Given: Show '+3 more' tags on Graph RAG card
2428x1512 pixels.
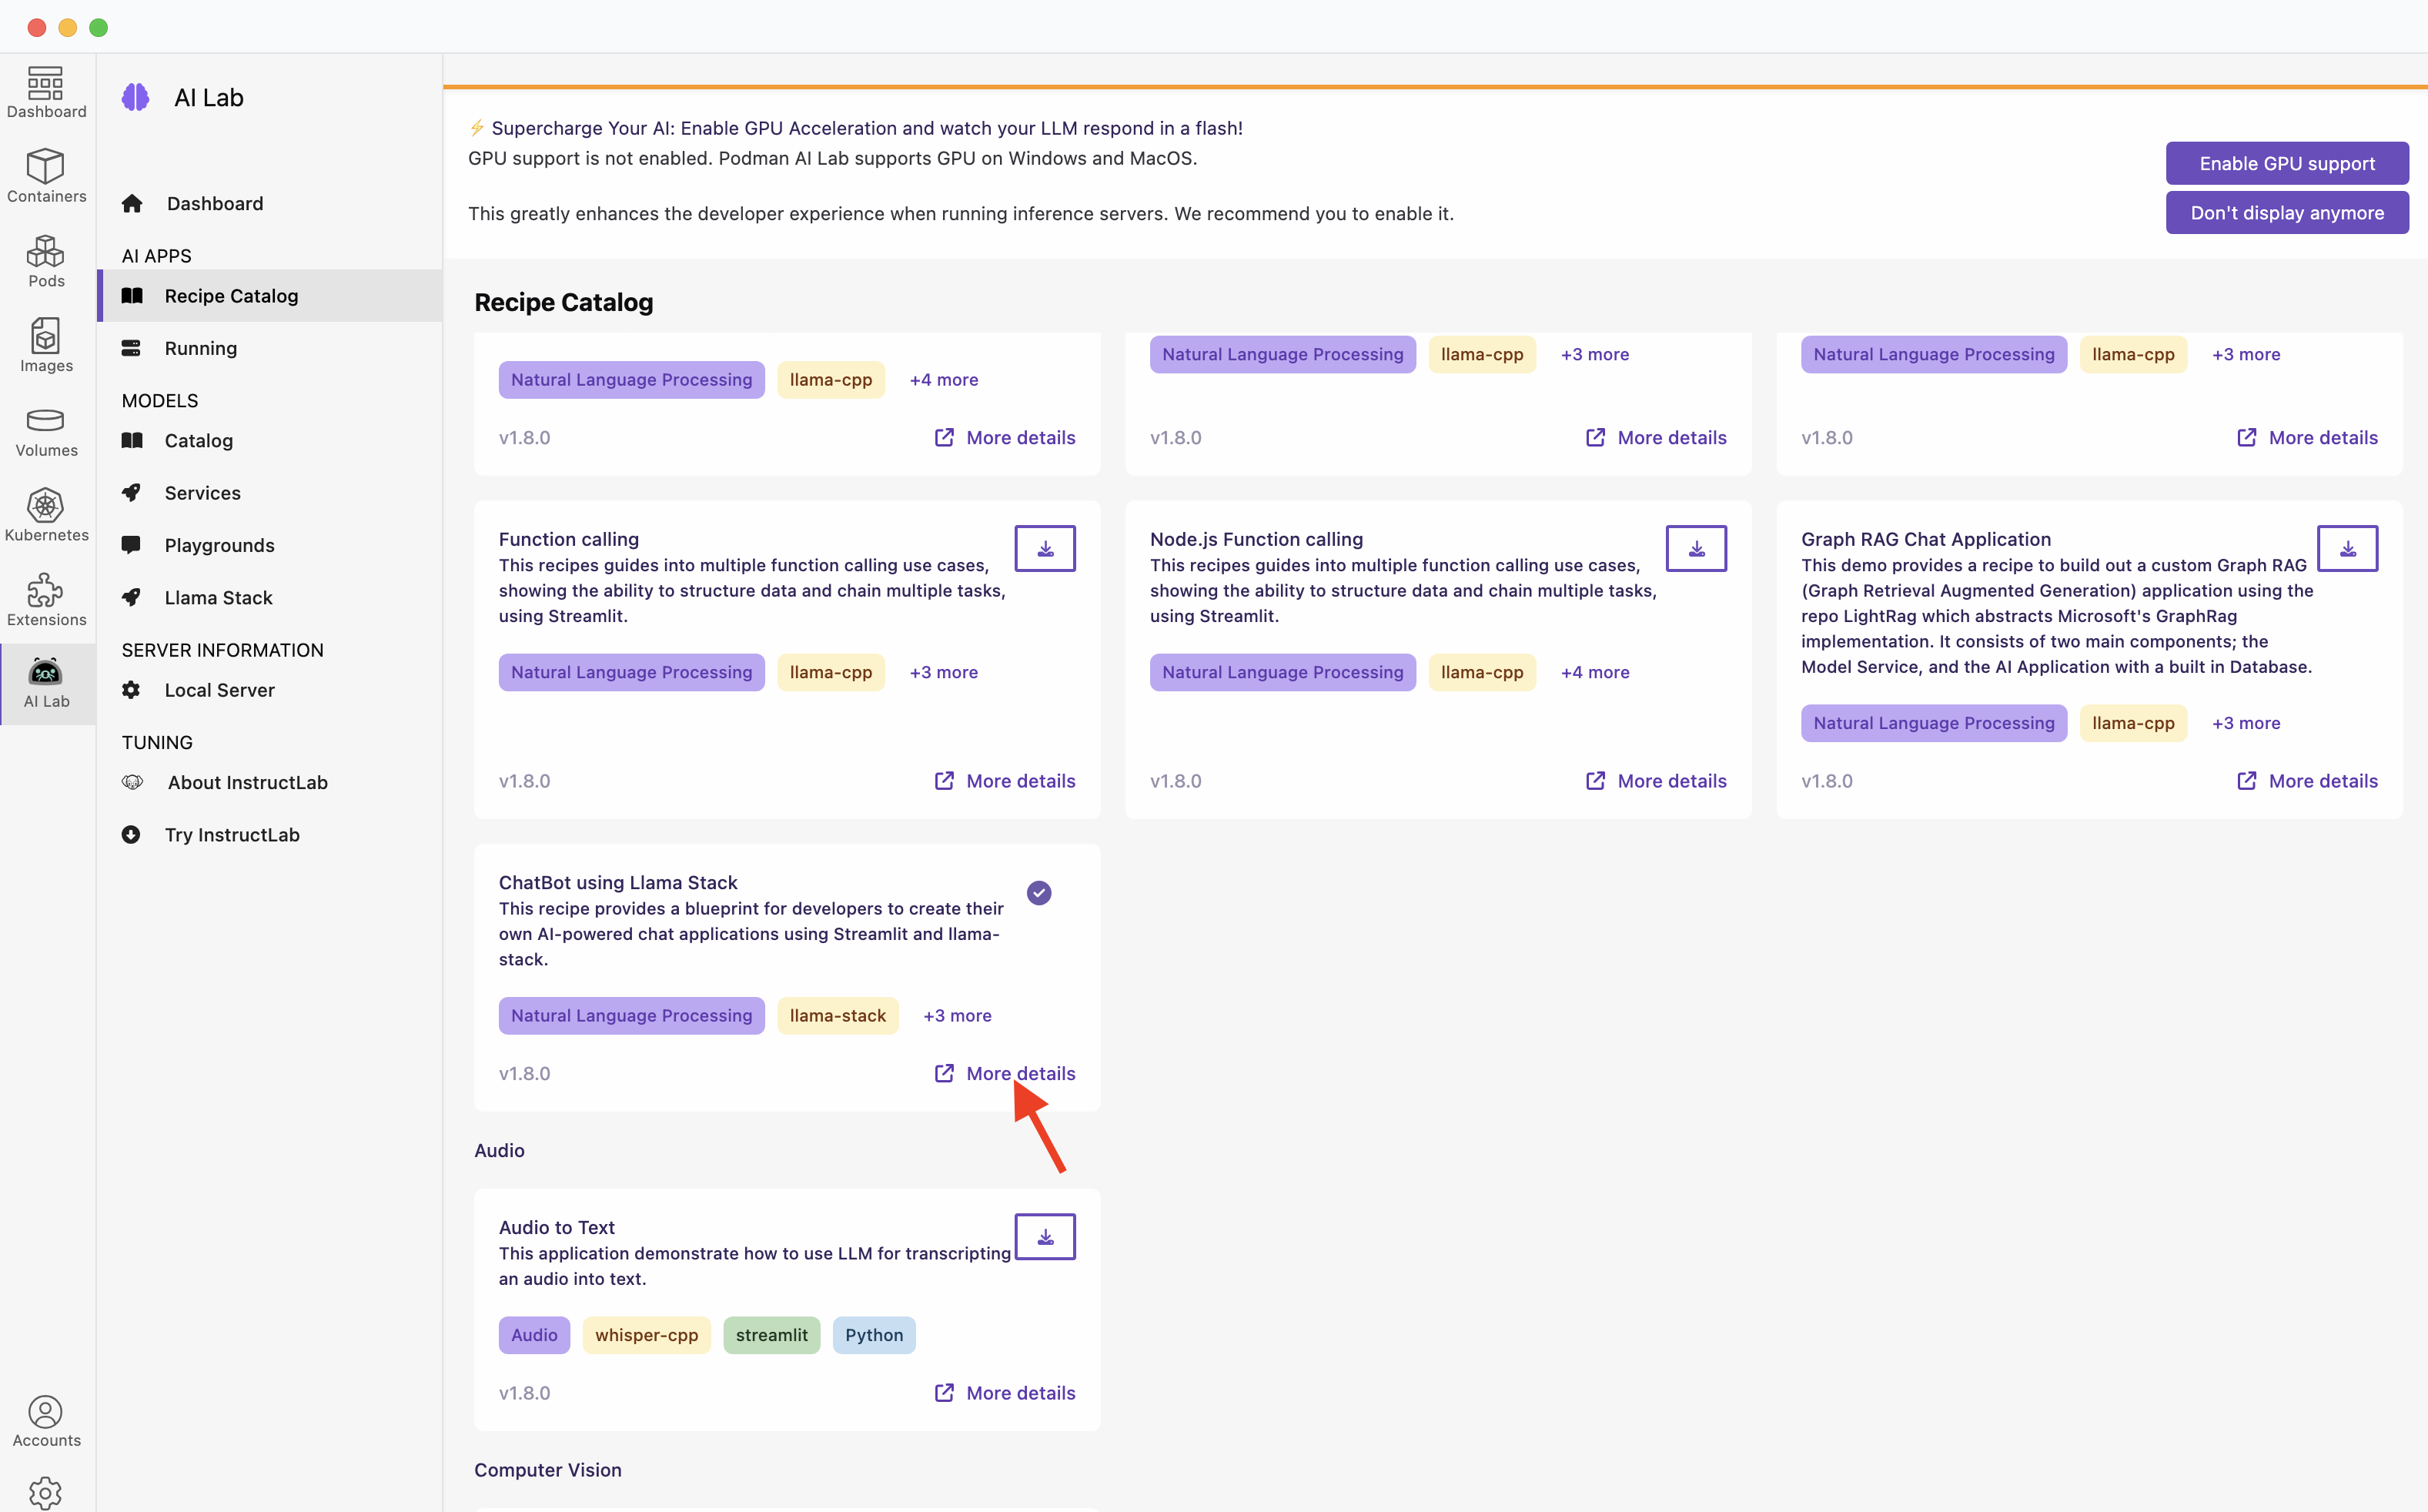Looking at the screenshot, I should click(x=2245, y=723).
